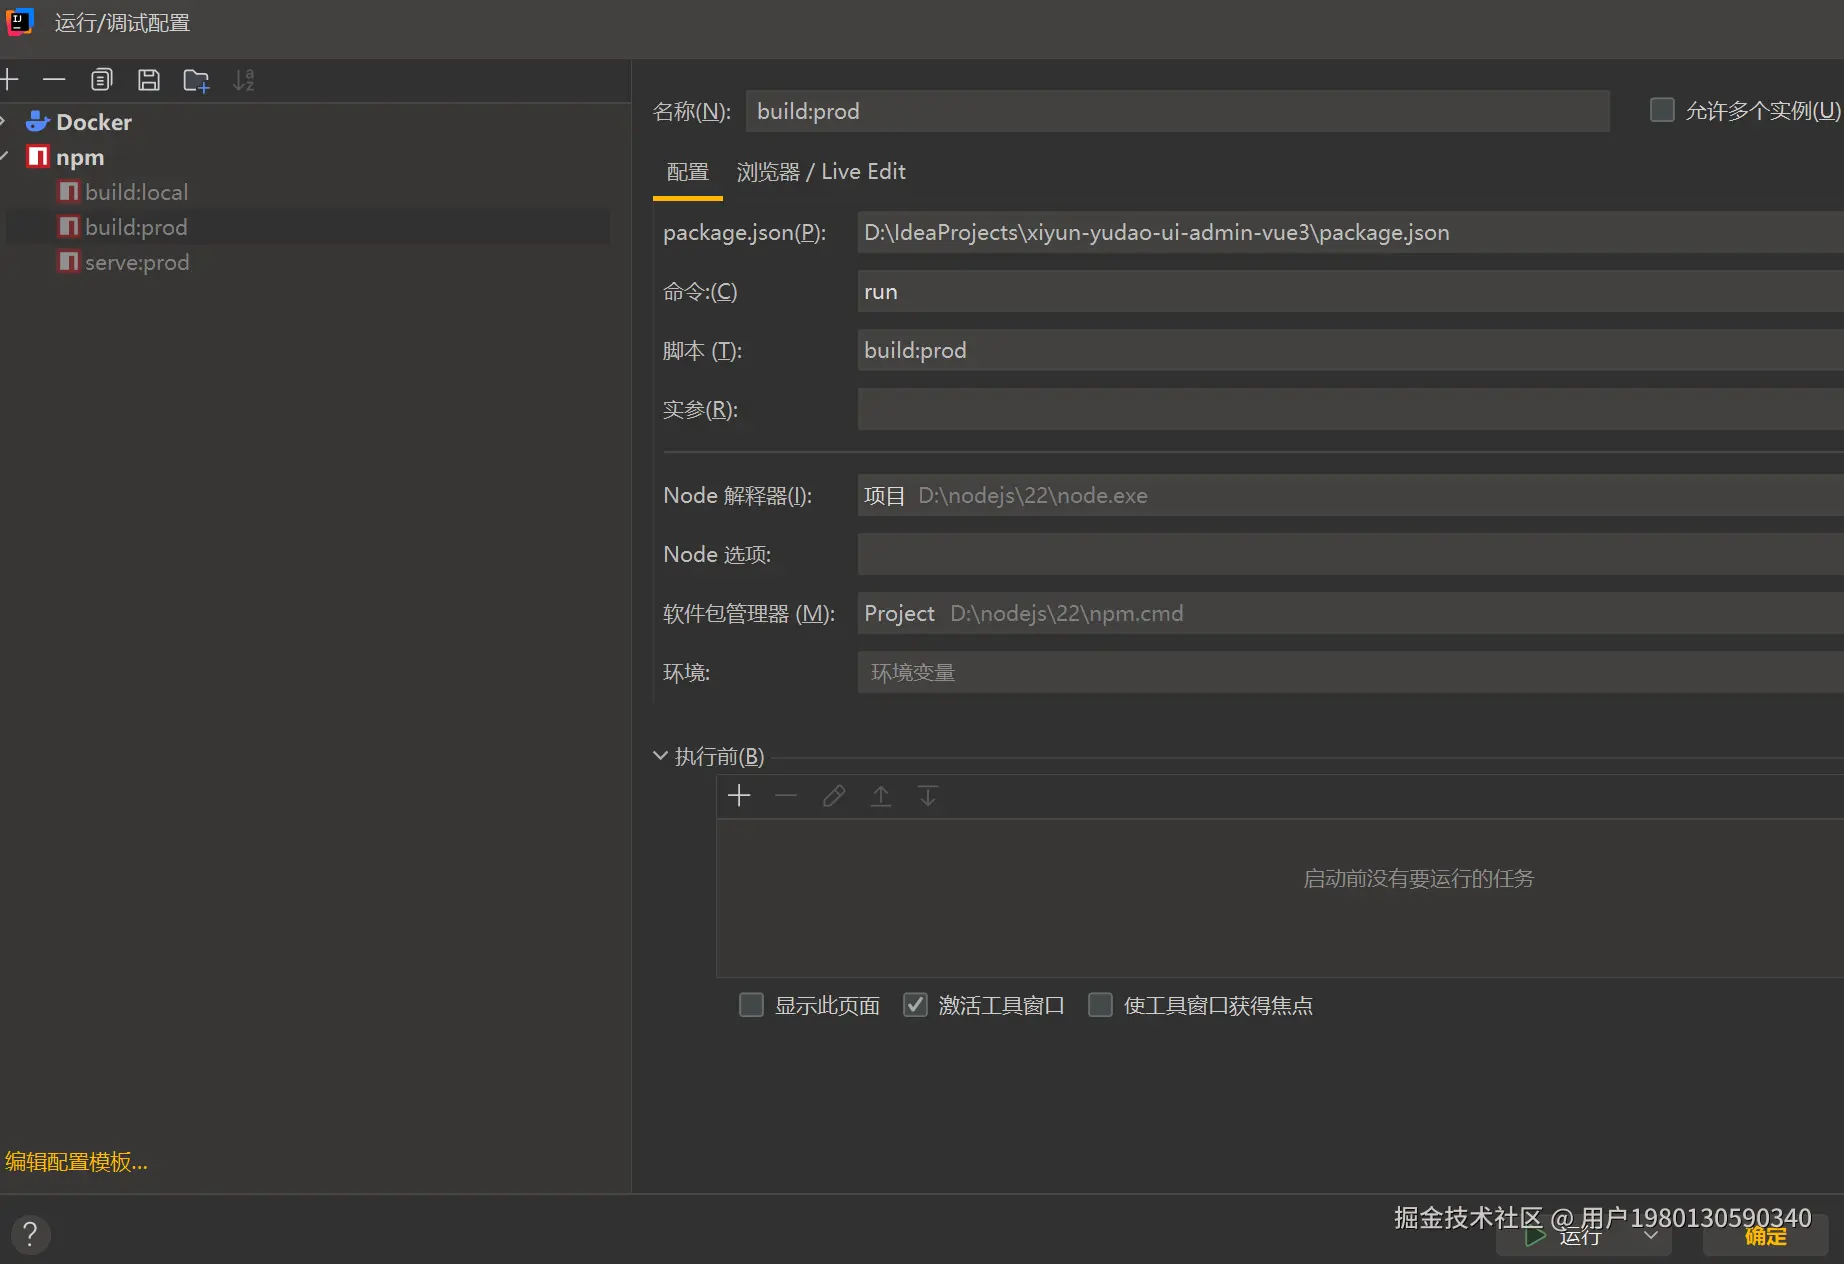This screenshot has height=1264, width=1844.
Task: Copy the selected configuration
Action: [x=102, y=80]
